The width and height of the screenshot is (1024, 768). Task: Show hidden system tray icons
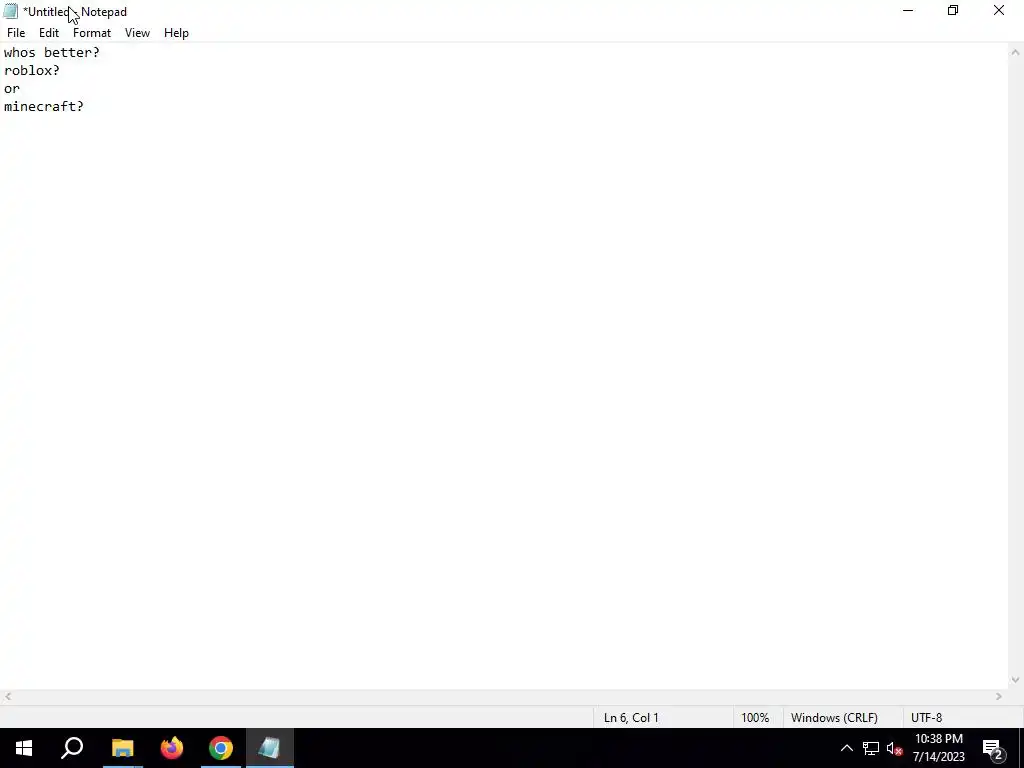click(846, 748)
